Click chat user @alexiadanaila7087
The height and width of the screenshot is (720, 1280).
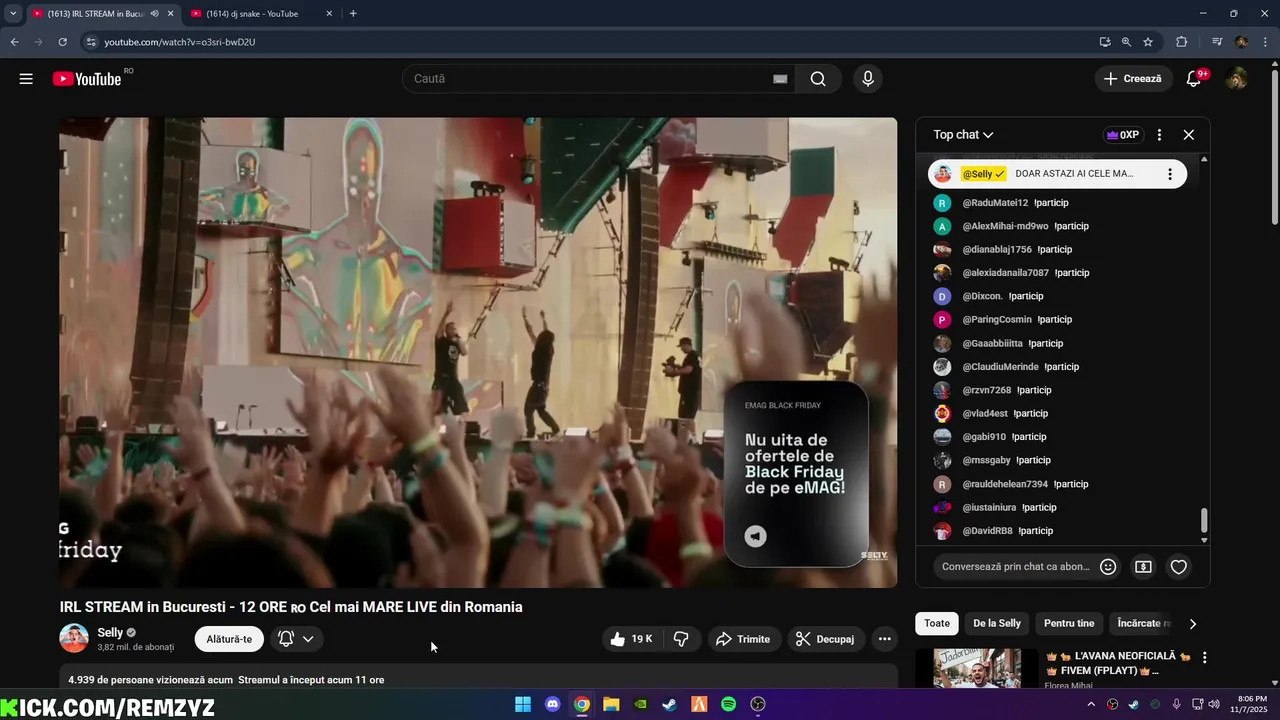coord(1006,273)
